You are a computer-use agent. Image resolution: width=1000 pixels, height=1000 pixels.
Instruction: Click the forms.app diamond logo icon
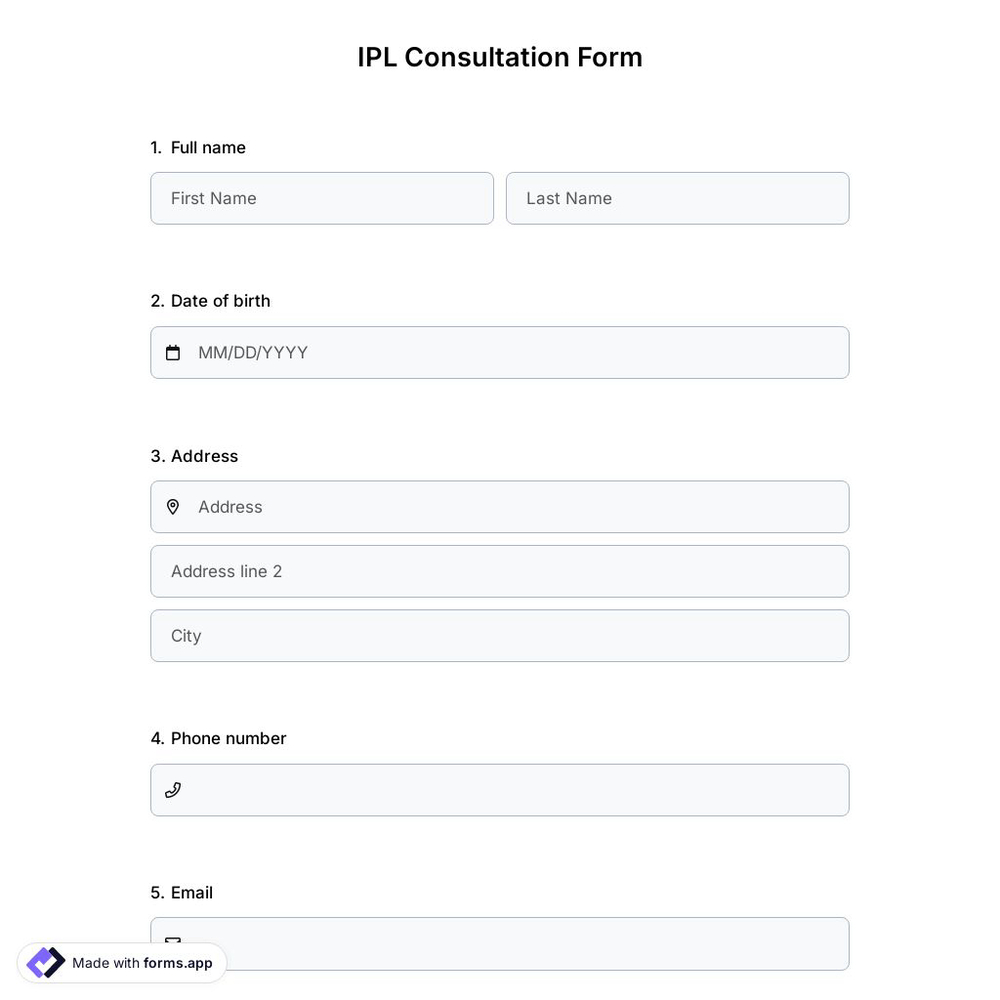point(45,962)
